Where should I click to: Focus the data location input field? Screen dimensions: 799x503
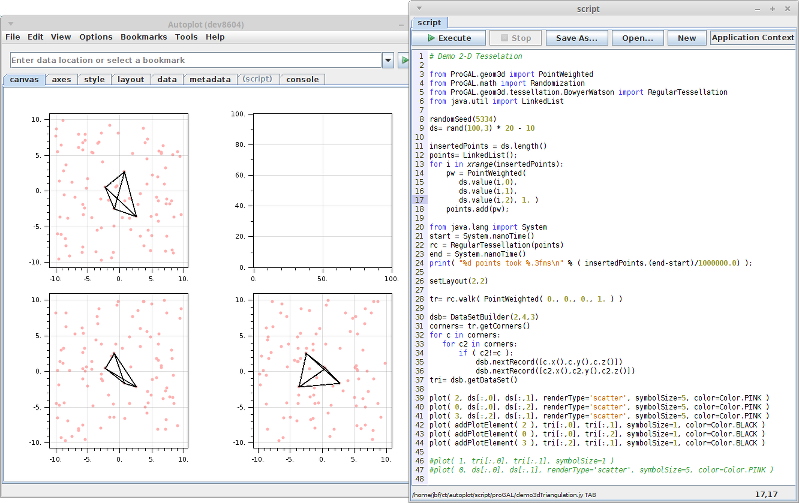[x=193, y=61]
